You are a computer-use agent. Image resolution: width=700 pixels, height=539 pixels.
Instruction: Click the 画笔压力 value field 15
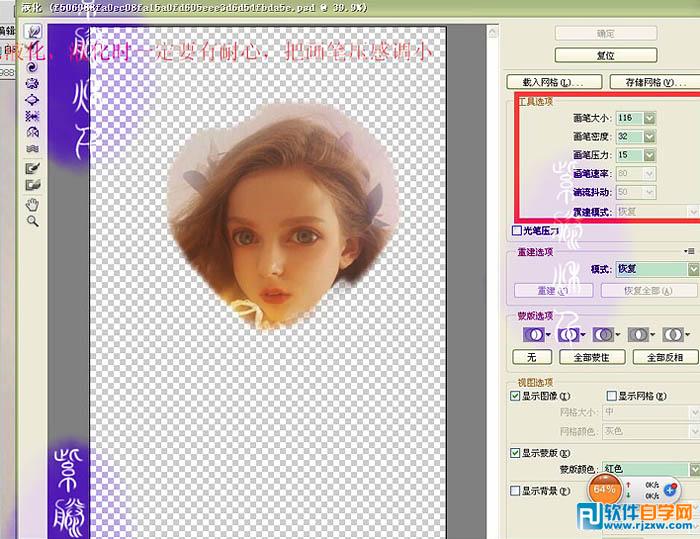[x=629, y=155]
